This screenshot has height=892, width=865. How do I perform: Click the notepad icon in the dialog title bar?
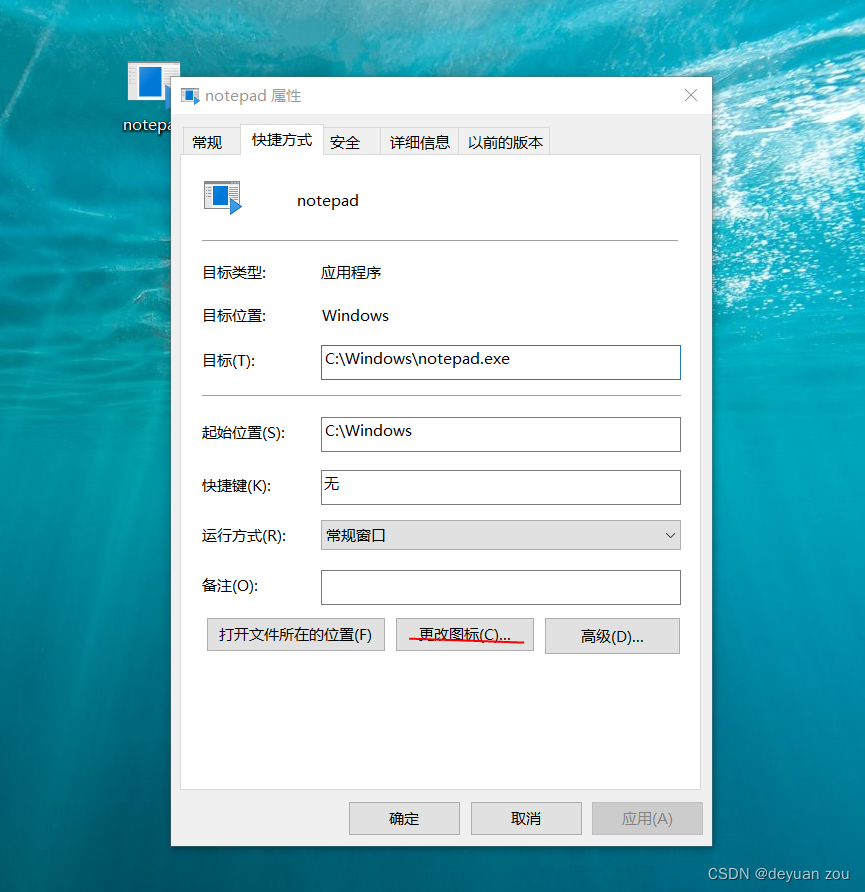[x=190, y=96]
